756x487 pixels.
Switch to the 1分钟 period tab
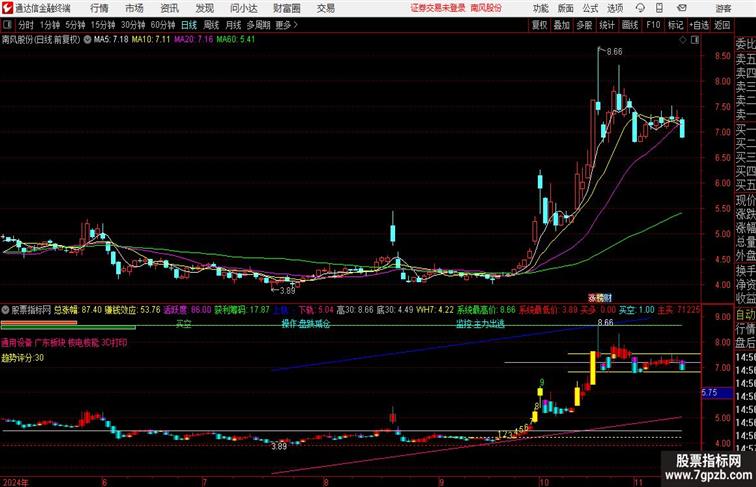tap(50, 25)
